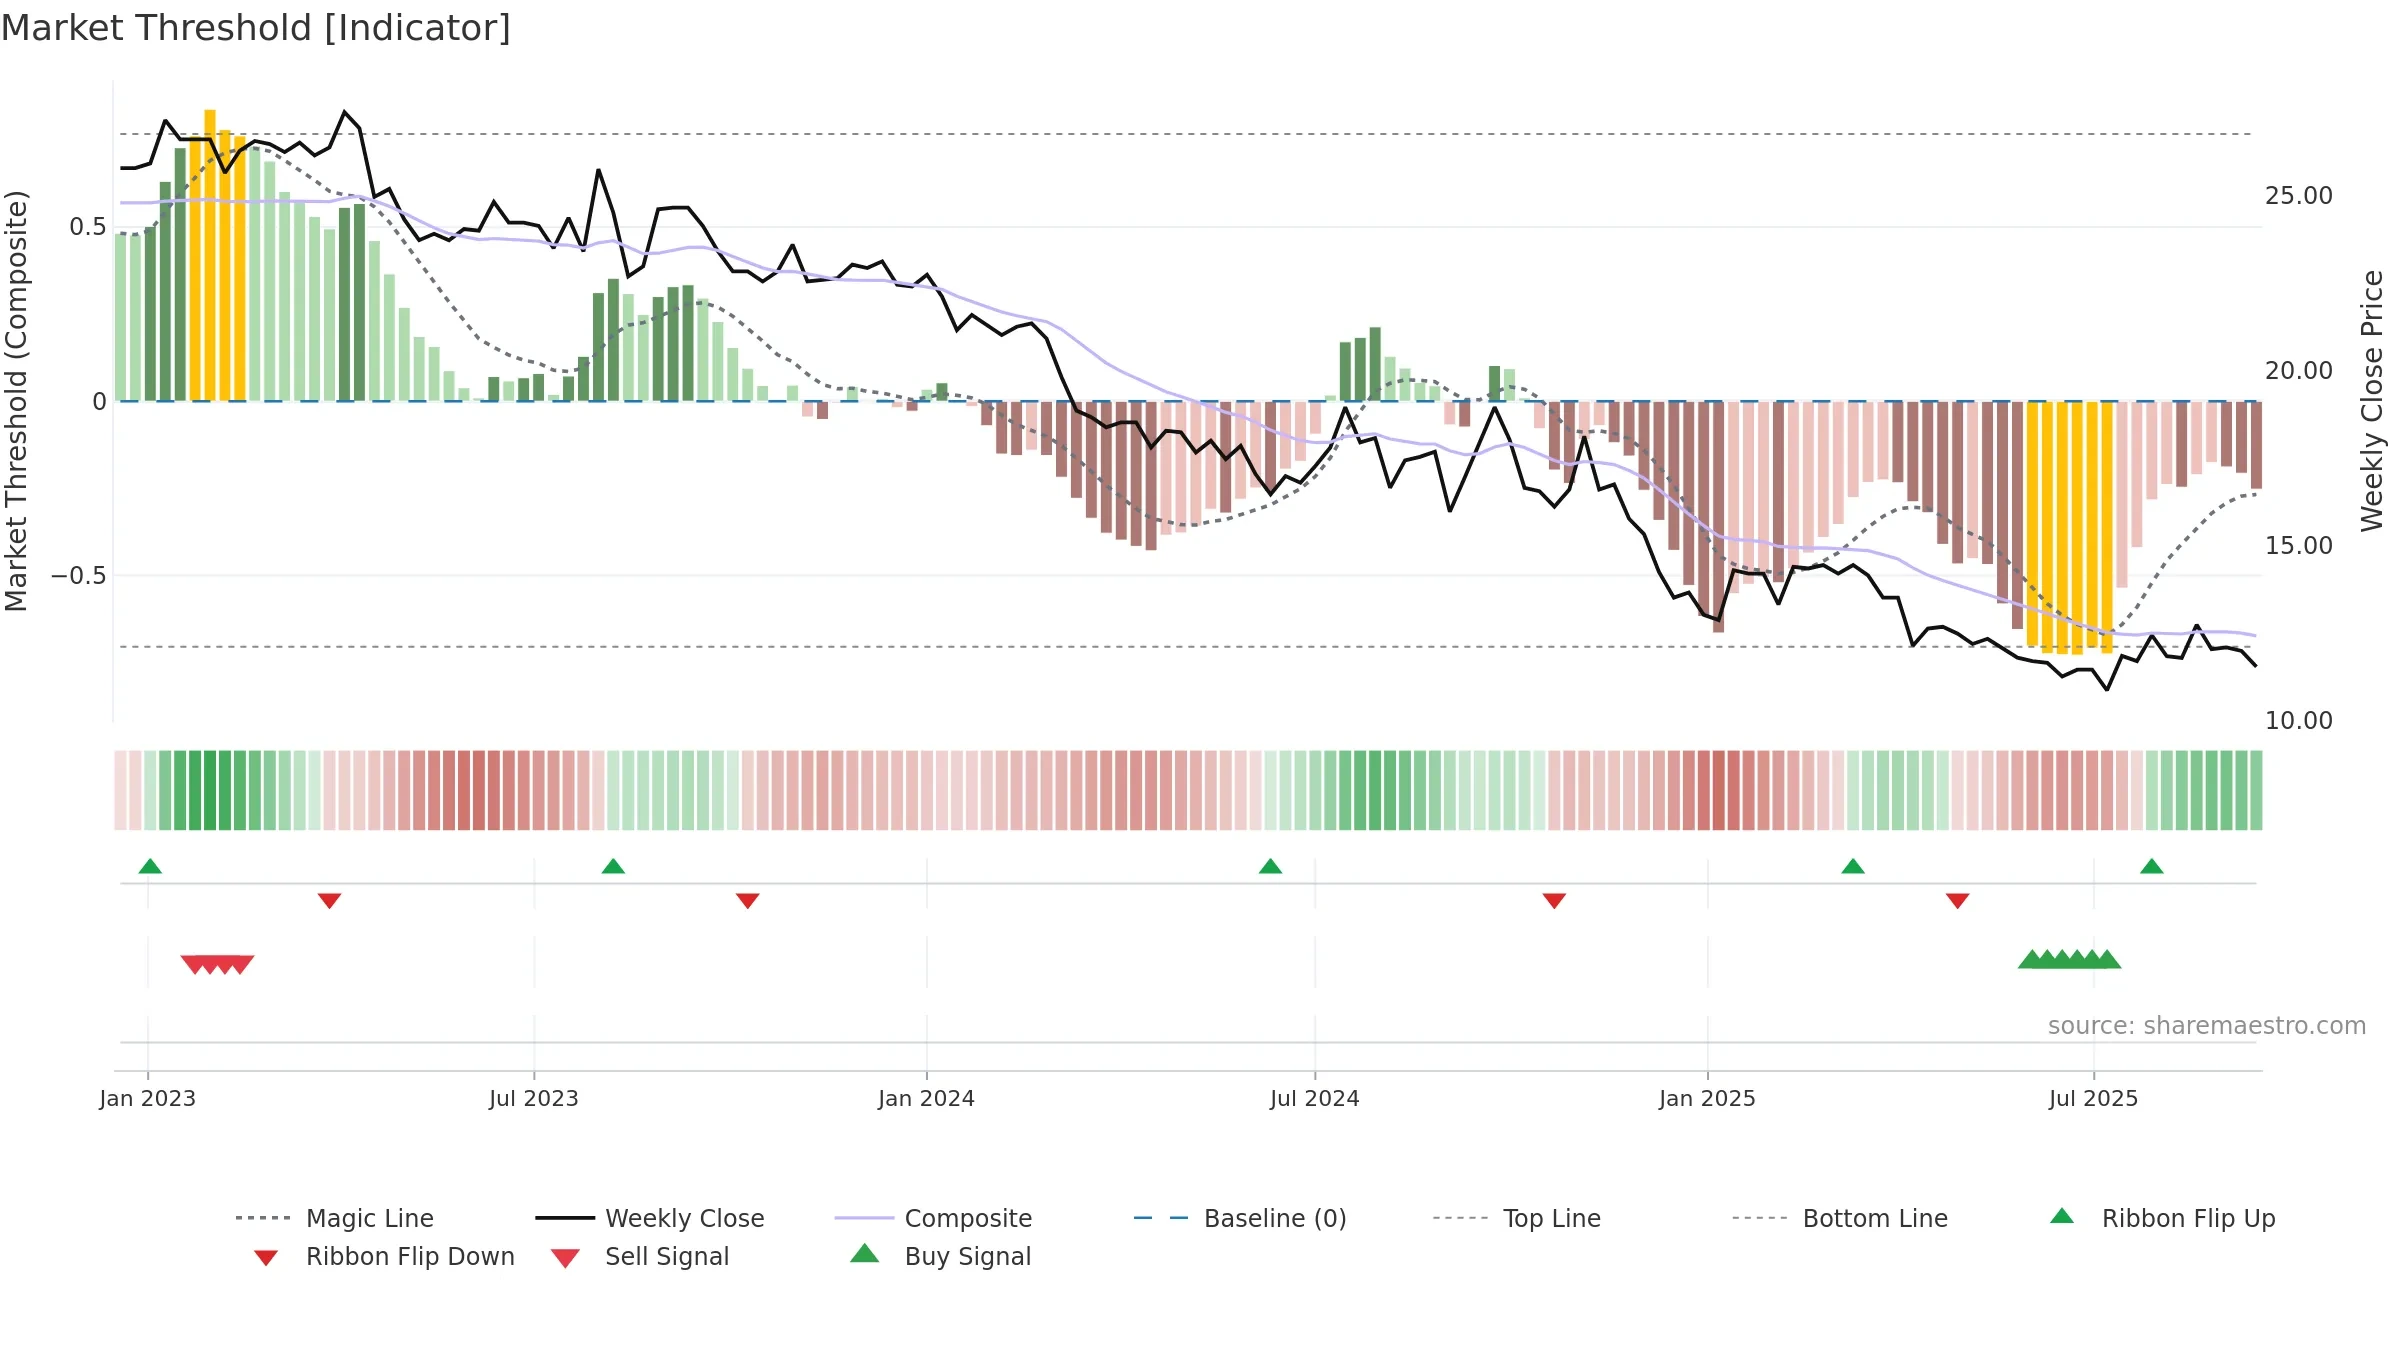The image size is (2400, 1350).
Task: Click the Ribbon Flip Down marker in spring 2023
Action: (329, 901)
